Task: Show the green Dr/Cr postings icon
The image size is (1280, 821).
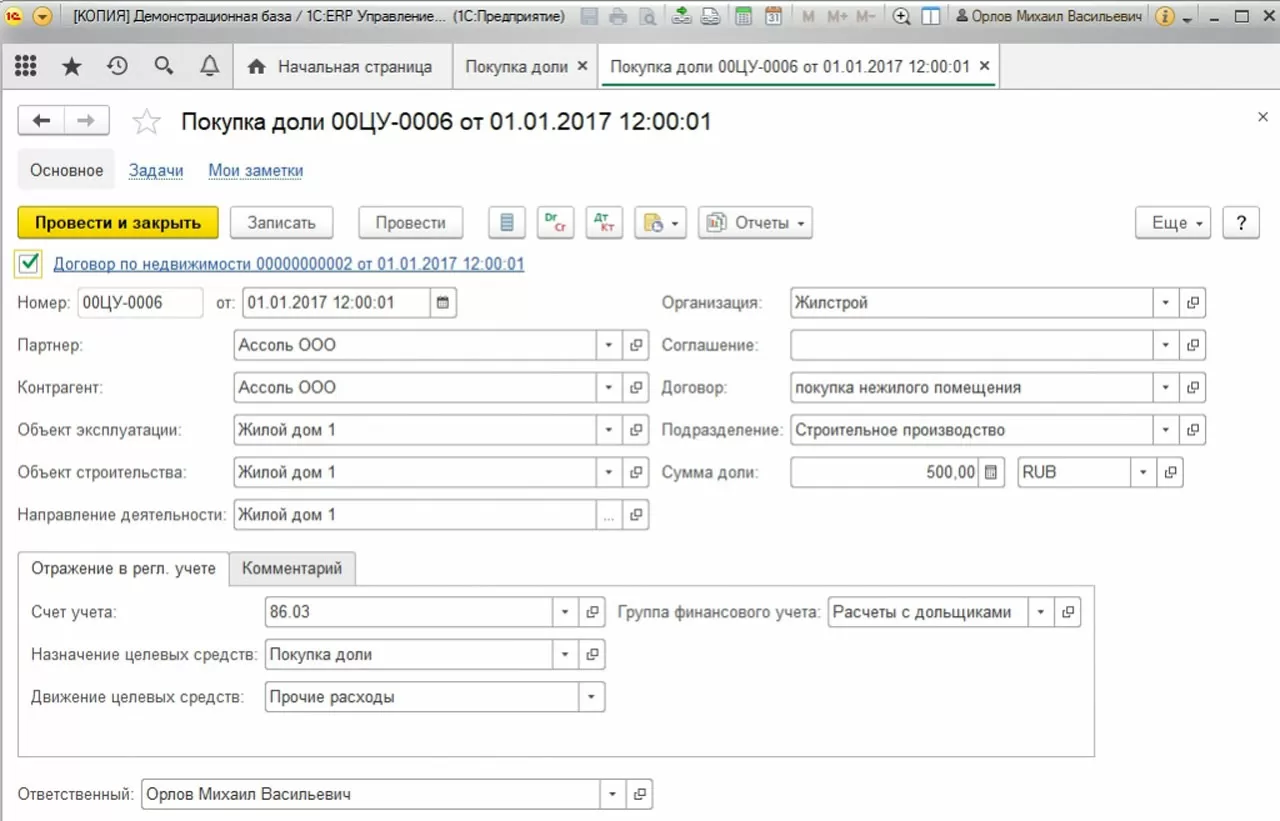Action: 555,223
